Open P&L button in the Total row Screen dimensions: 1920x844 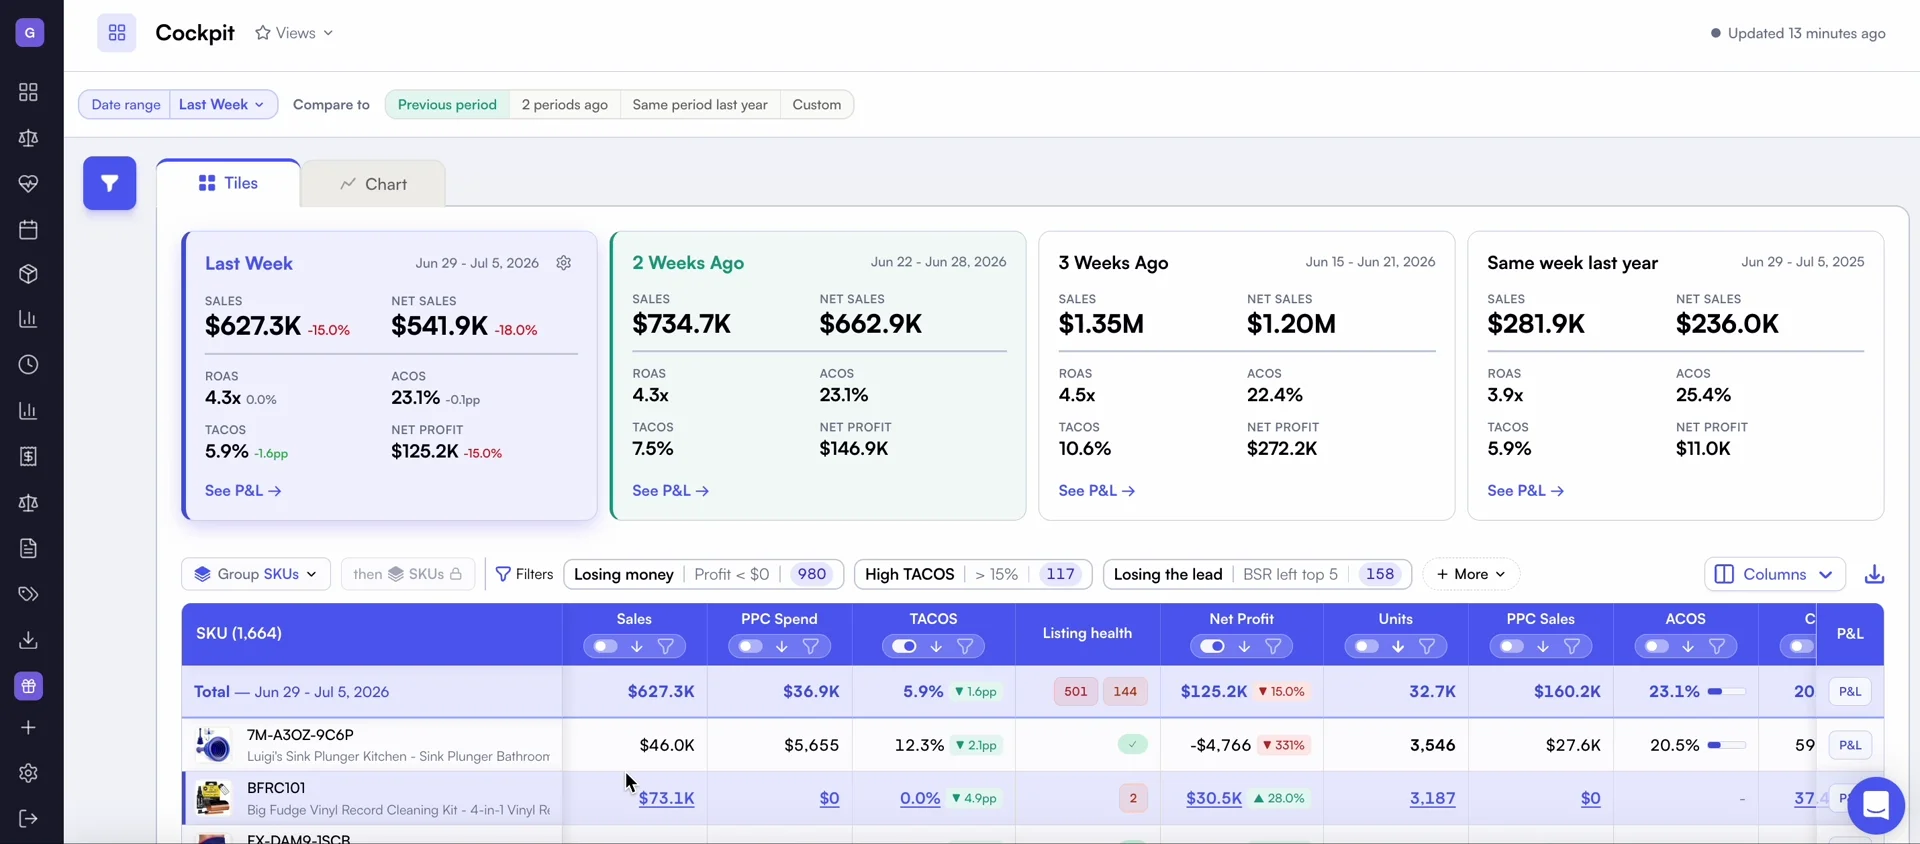(1850, 692)
